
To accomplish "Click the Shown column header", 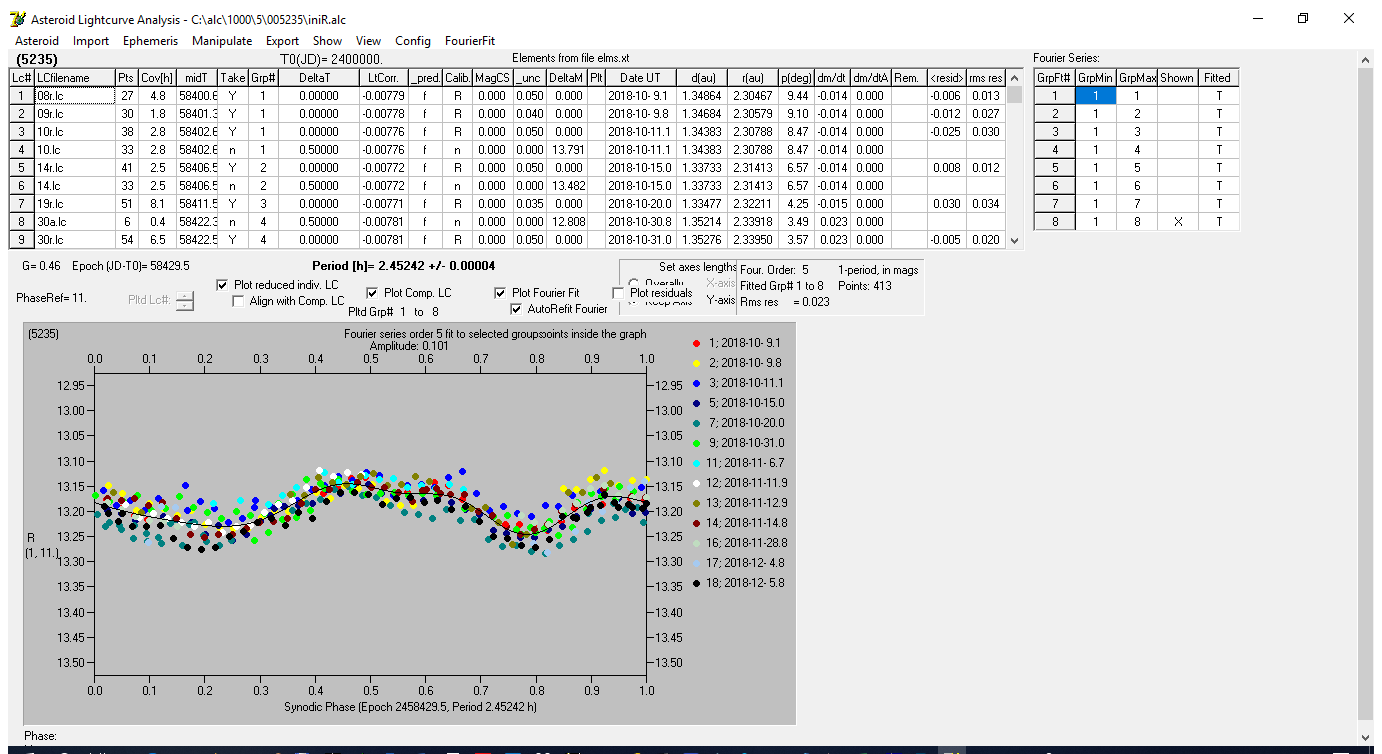I will coord(1177,77).
